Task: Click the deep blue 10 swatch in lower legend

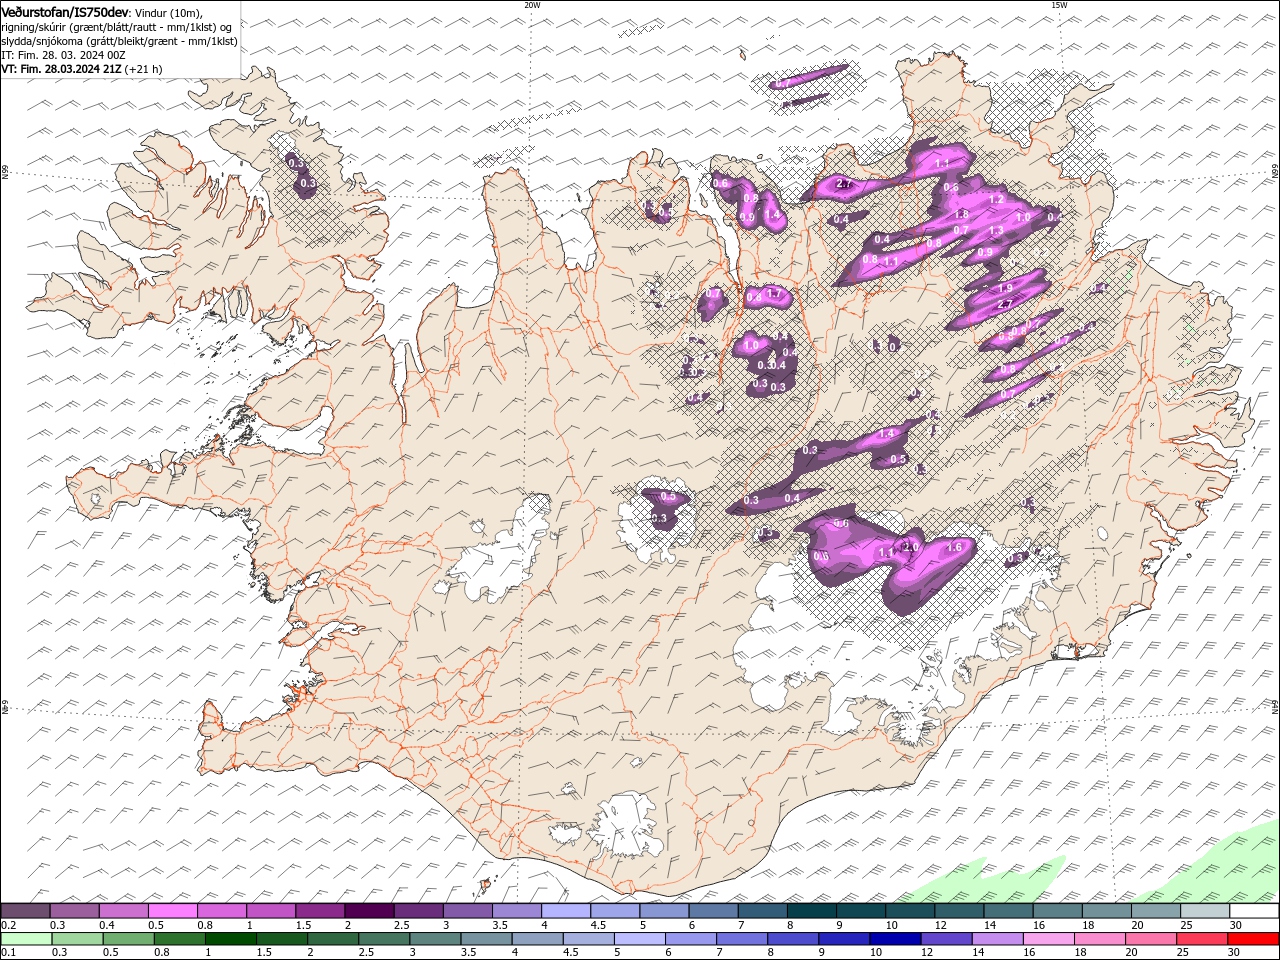Action: click(896, 939)
